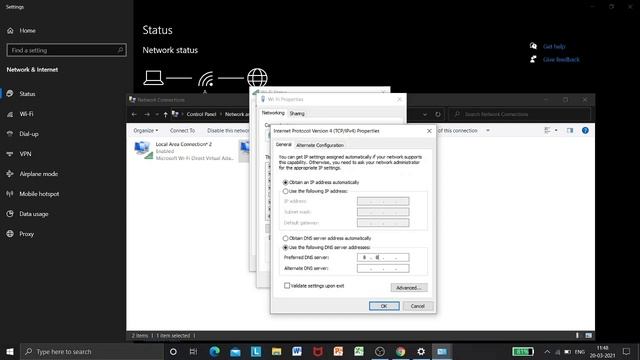Cancel the IPv4 properties dialog
Viewport: 640px width, 360px height.
click(x=418, y=306)
